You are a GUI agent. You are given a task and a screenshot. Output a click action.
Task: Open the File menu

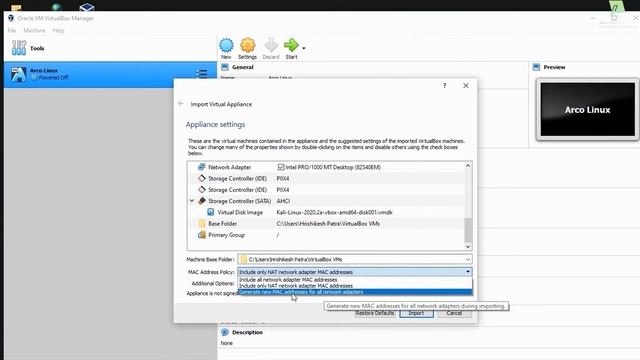12,31
